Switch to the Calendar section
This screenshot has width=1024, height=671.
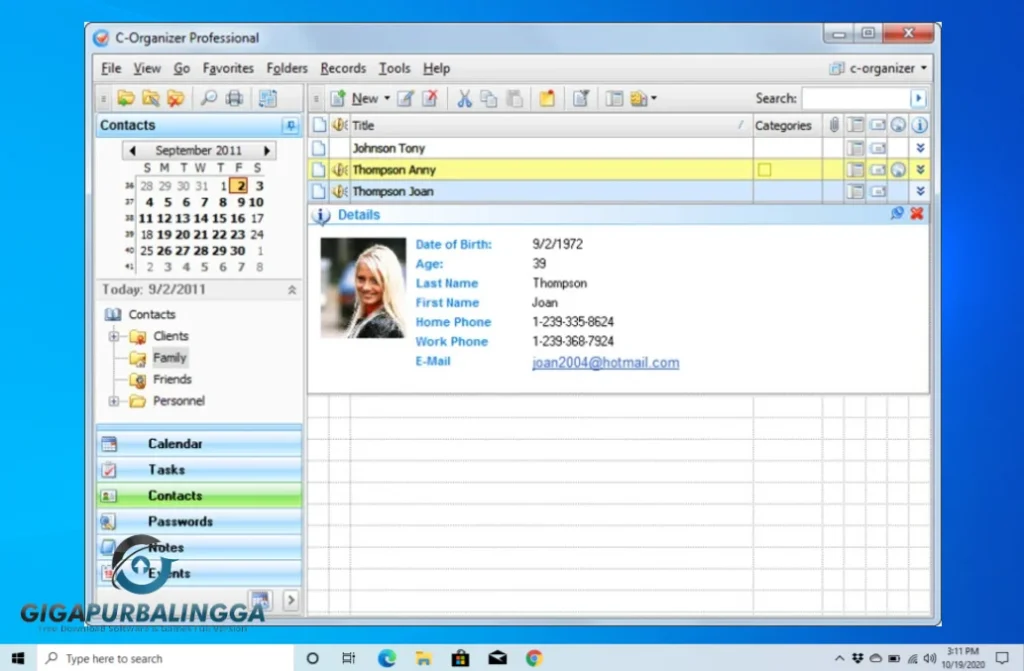(x=176, y=443)
